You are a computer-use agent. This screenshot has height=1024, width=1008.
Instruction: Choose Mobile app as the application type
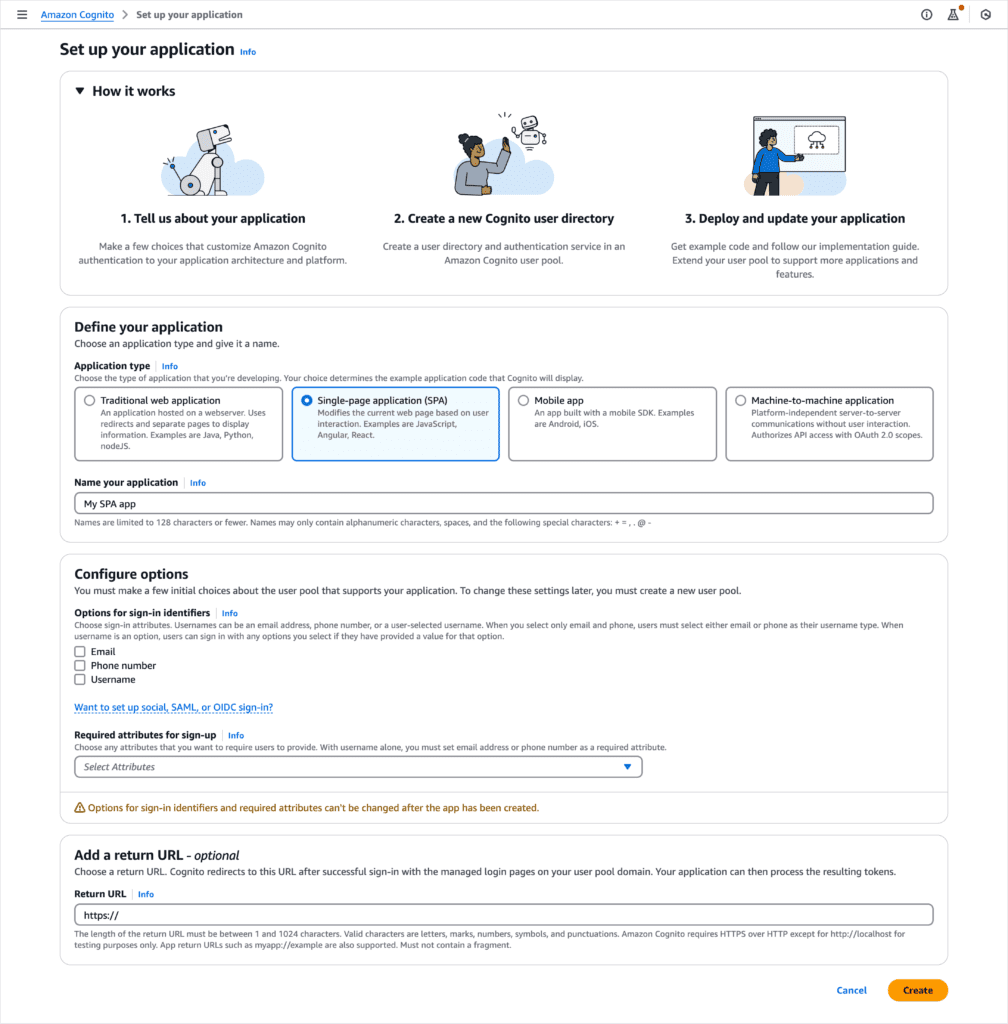click(524, 400)
